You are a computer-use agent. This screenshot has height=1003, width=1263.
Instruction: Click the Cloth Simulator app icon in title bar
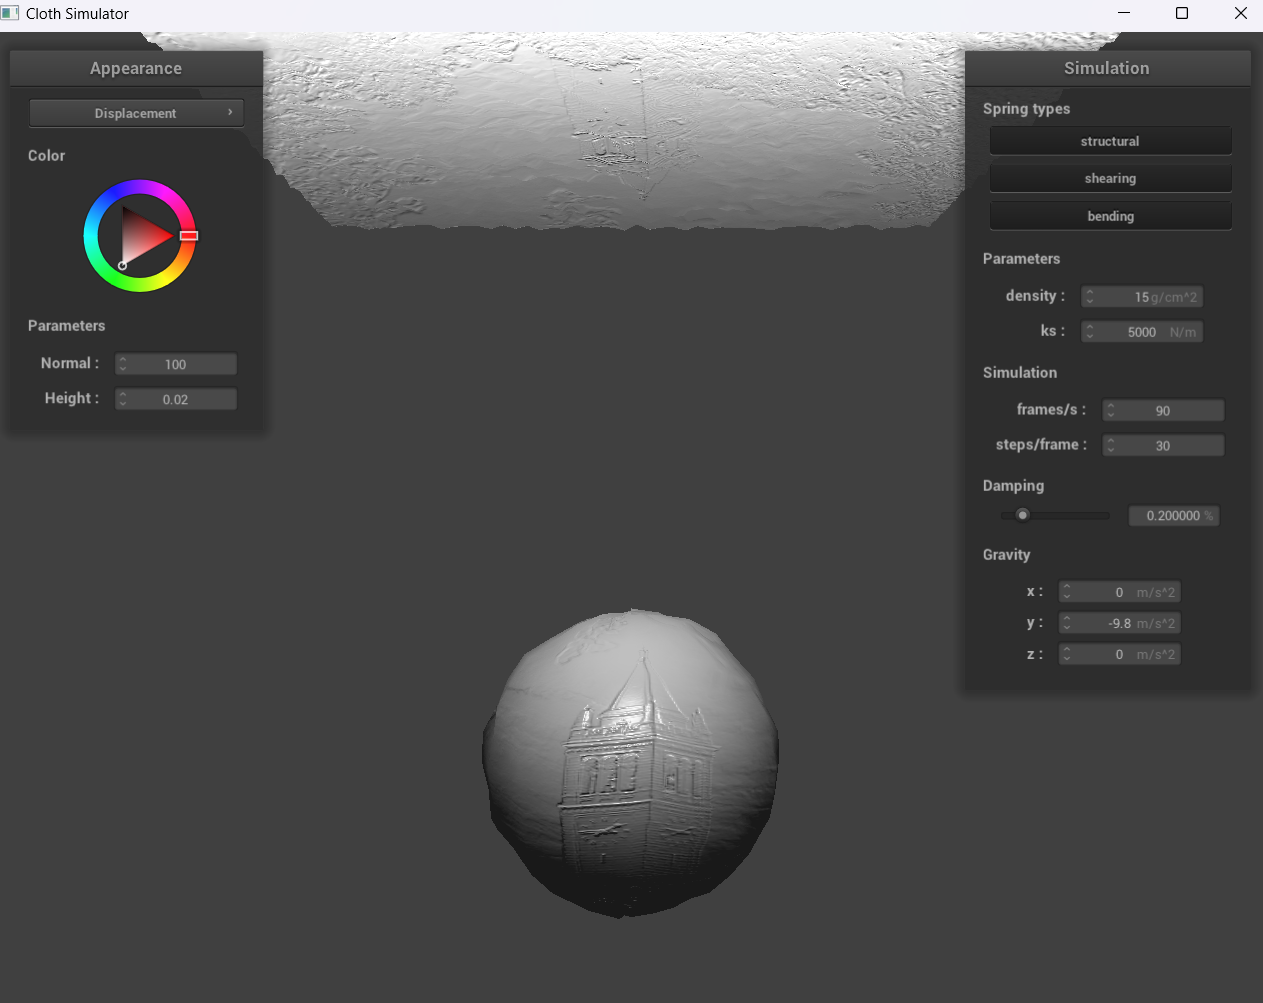point(11,13)
